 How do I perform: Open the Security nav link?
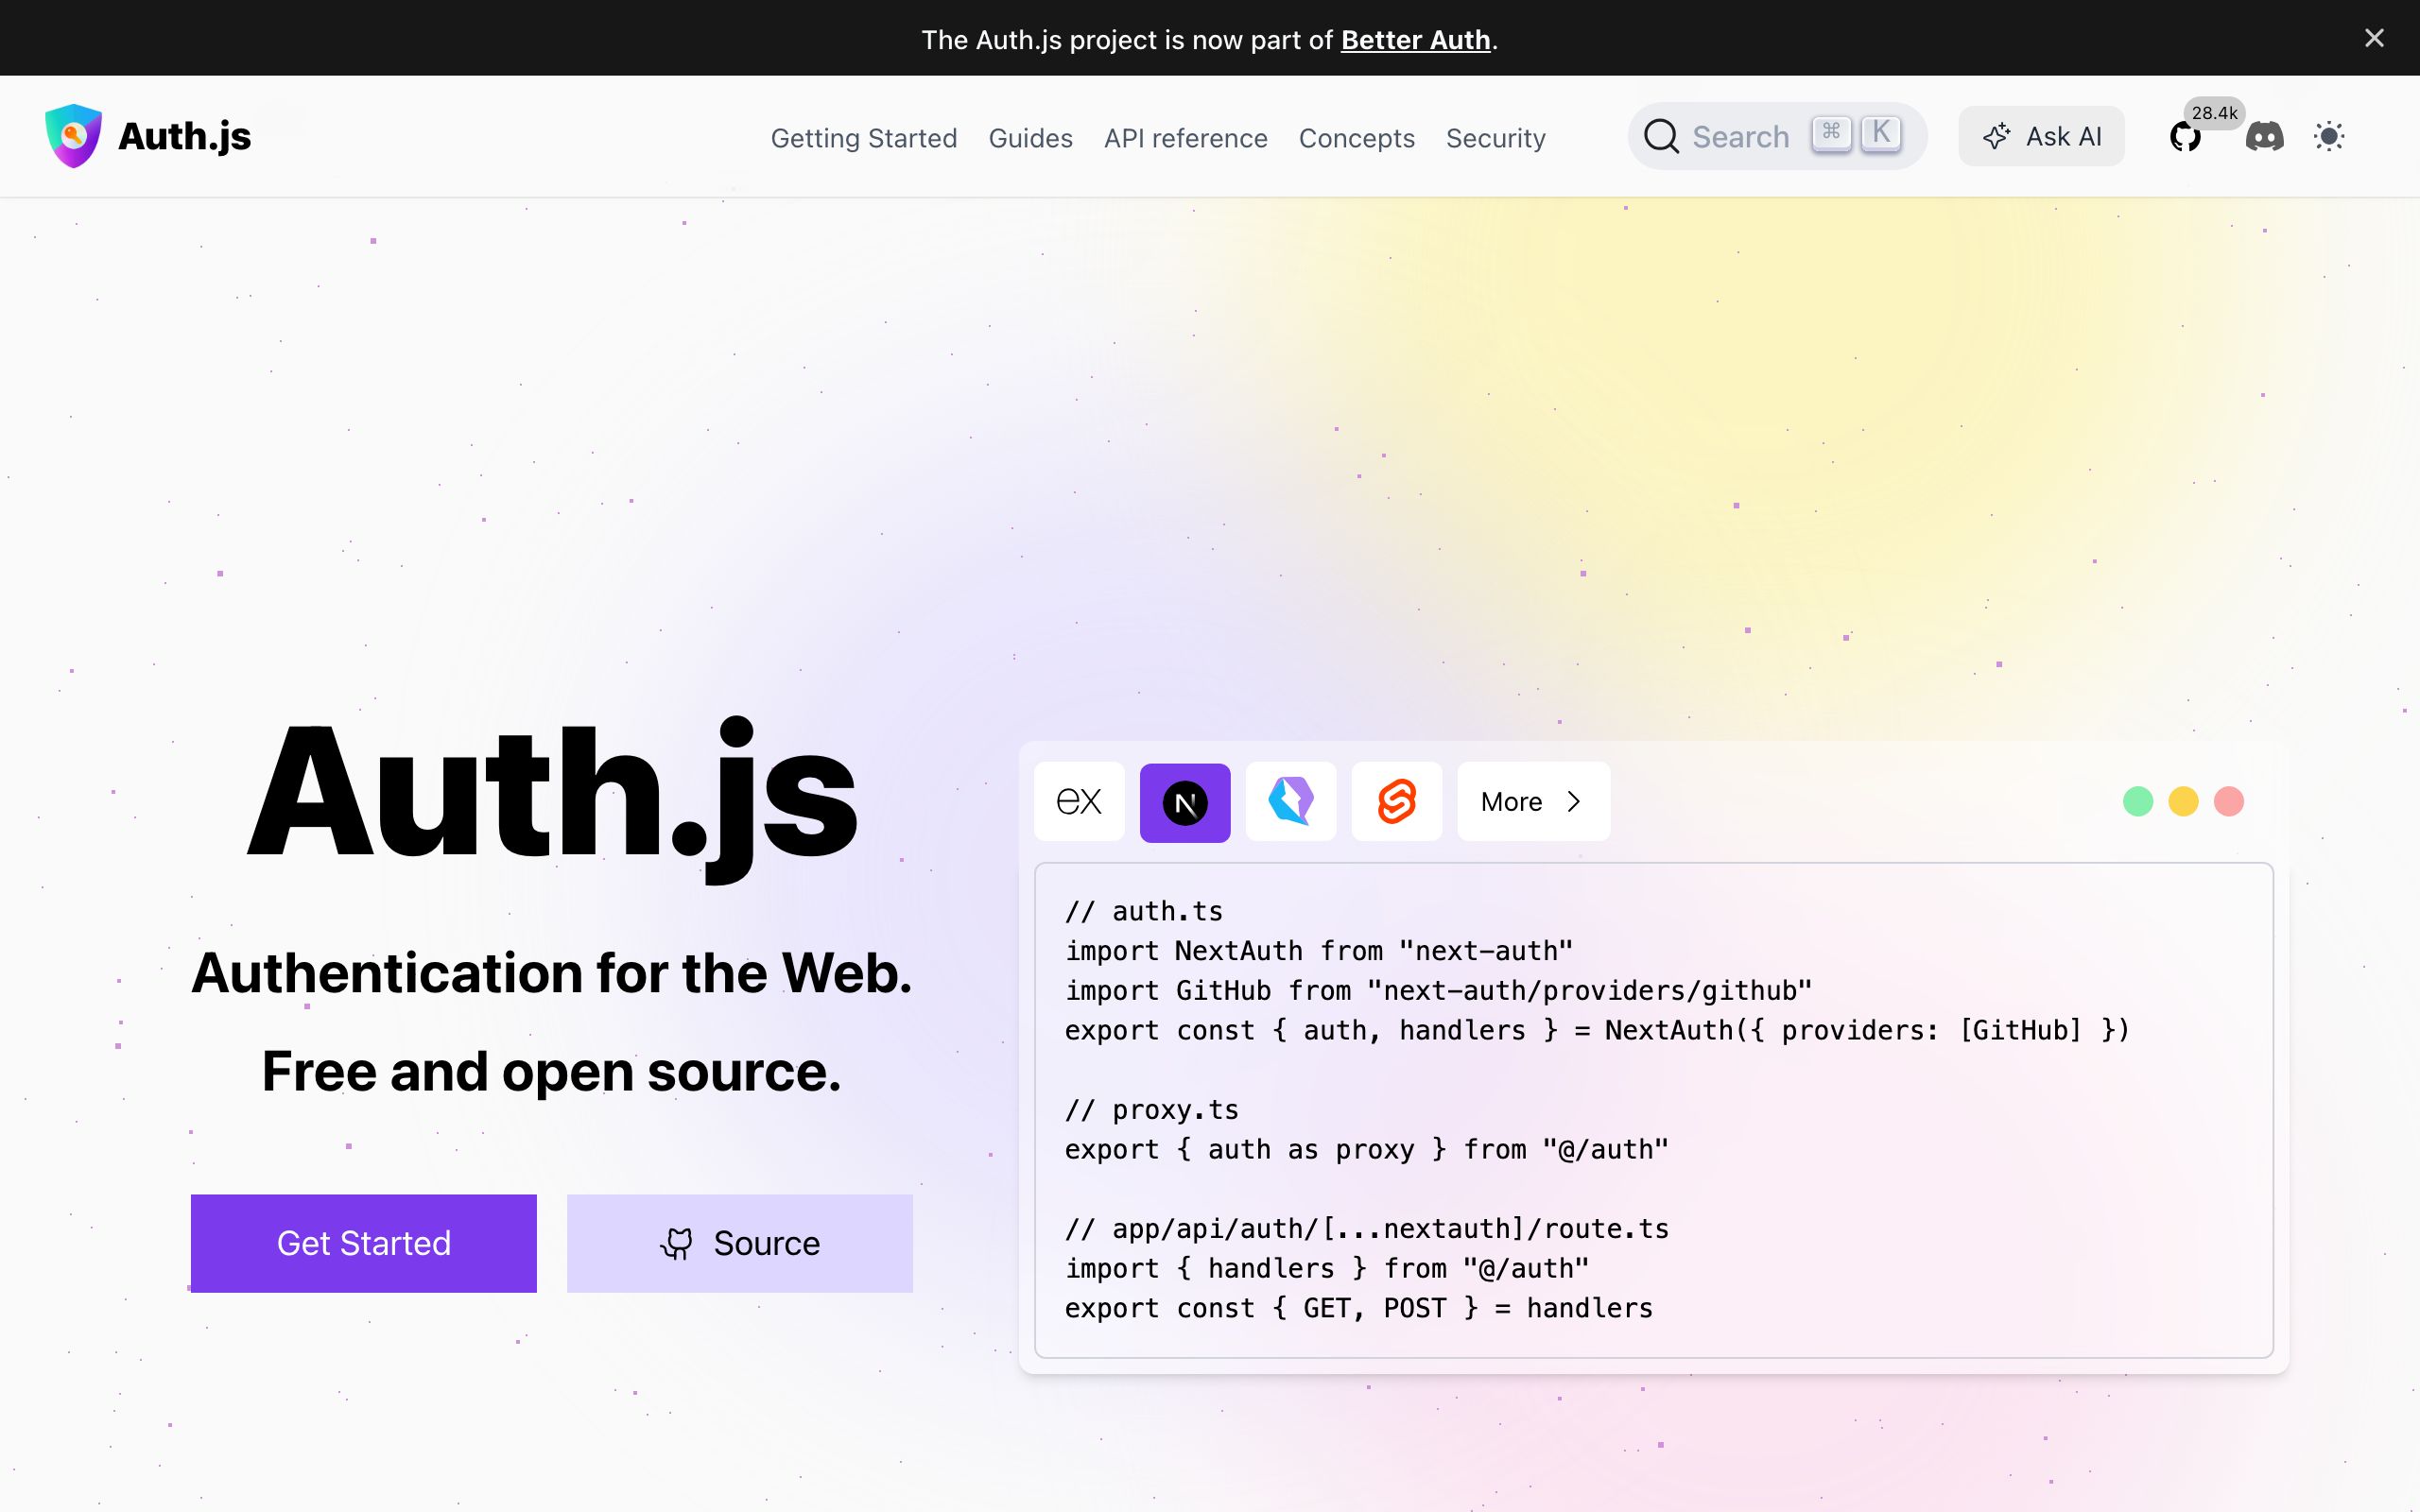tap(1495, 138)
